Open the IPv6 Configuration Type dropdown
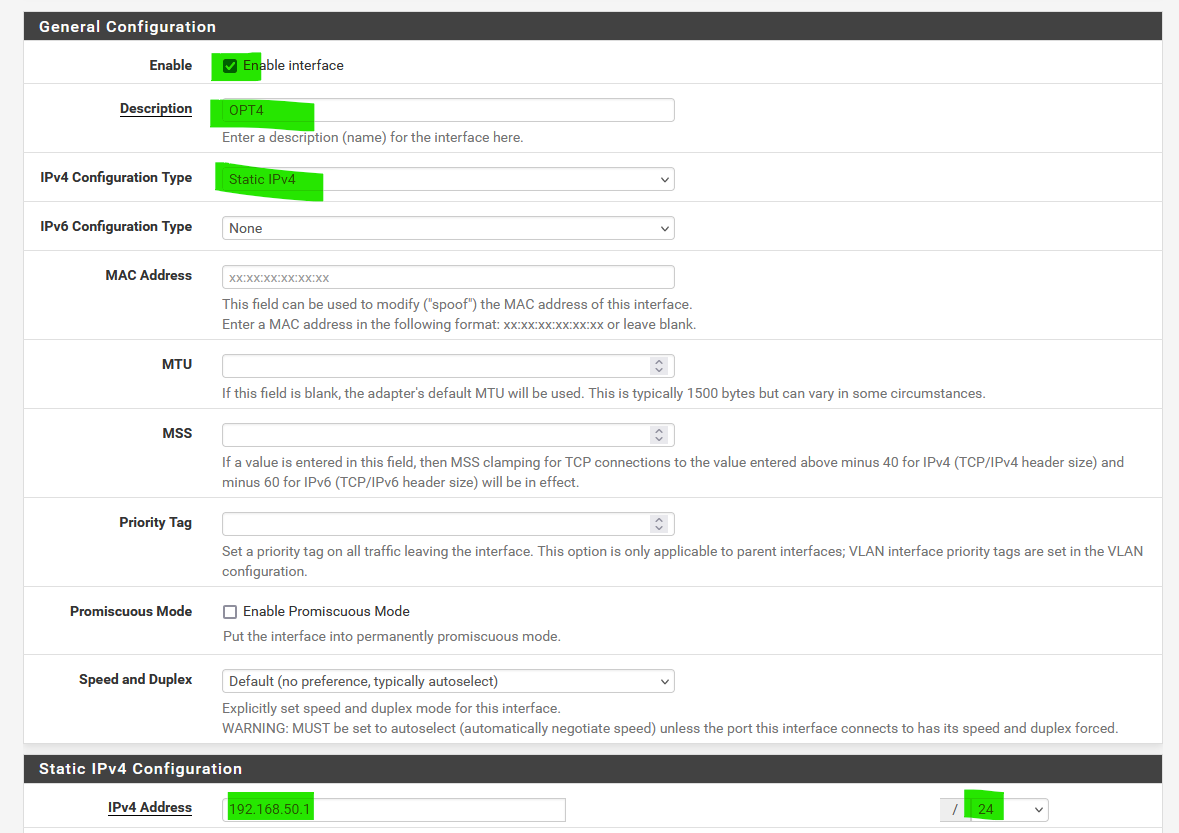1179x833 pixels. point(448,228)
